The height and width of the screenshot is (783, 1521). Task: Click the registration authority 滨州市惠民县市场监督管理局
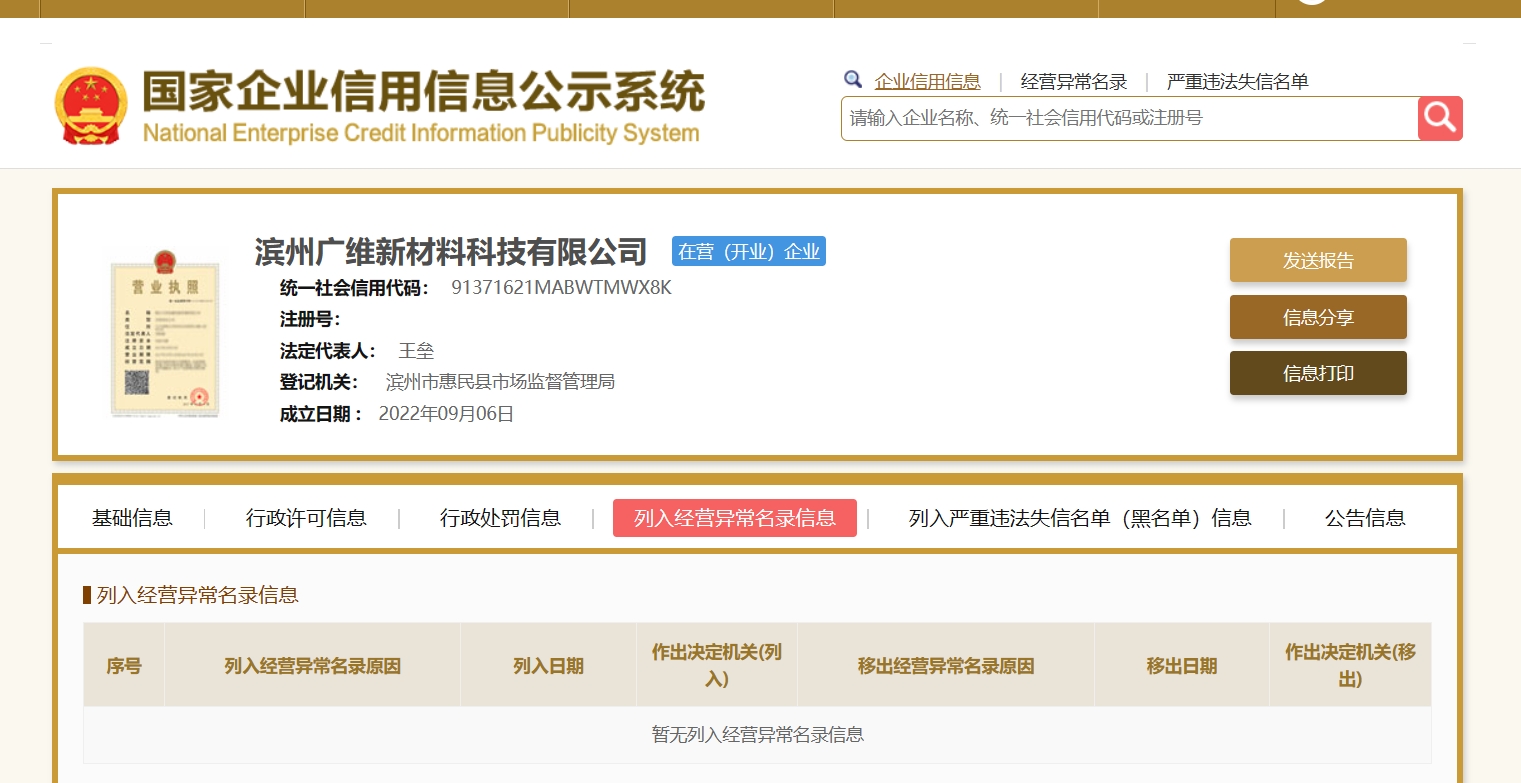[x=500, y=382]
